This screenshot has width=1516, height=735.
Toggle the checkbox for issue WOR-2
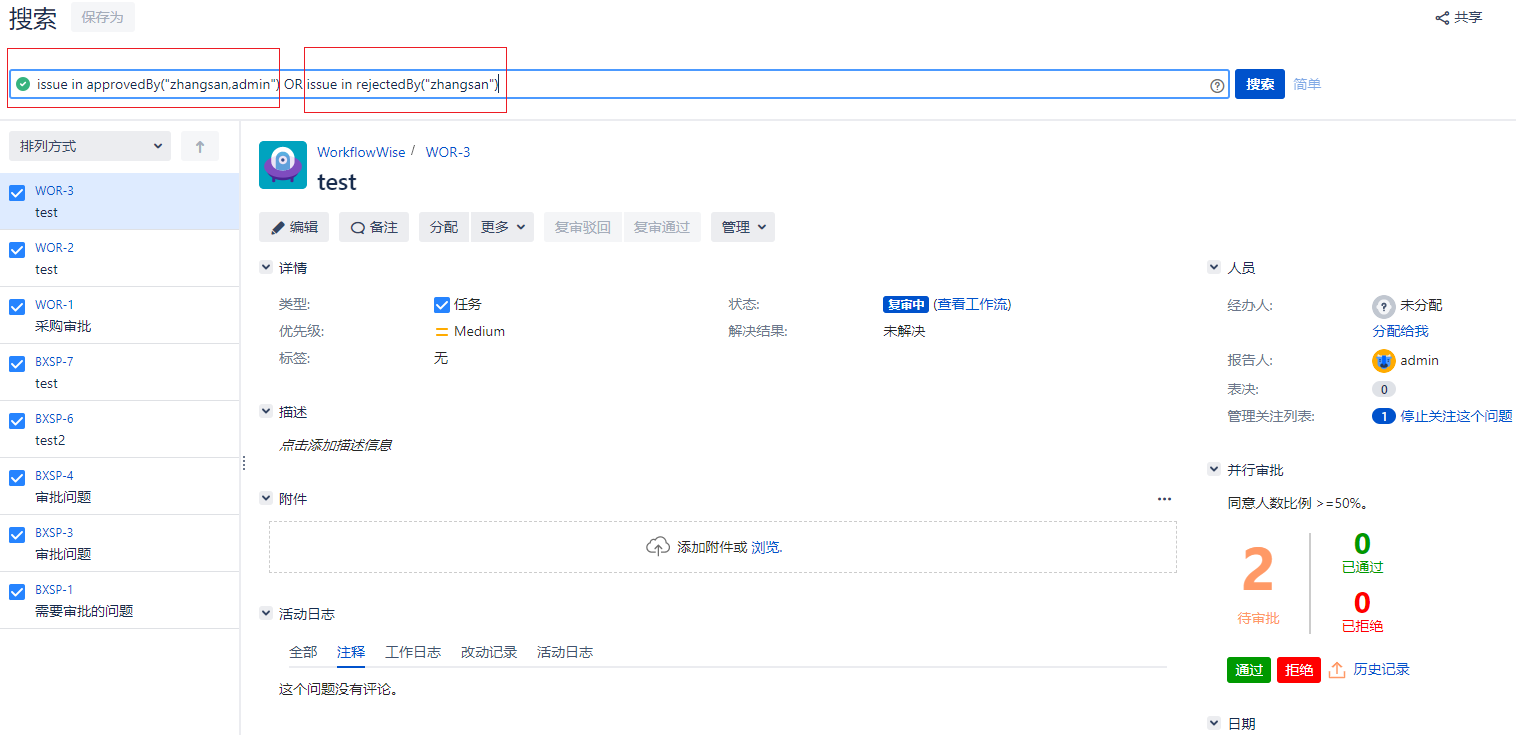[17, 250]
